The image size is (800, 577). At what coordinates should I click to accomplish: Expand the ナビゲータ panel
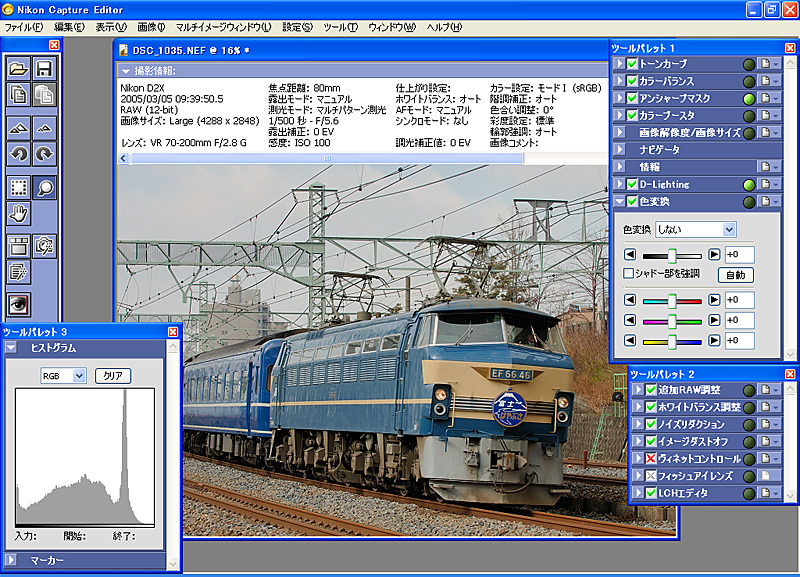(x=619, y=150)
